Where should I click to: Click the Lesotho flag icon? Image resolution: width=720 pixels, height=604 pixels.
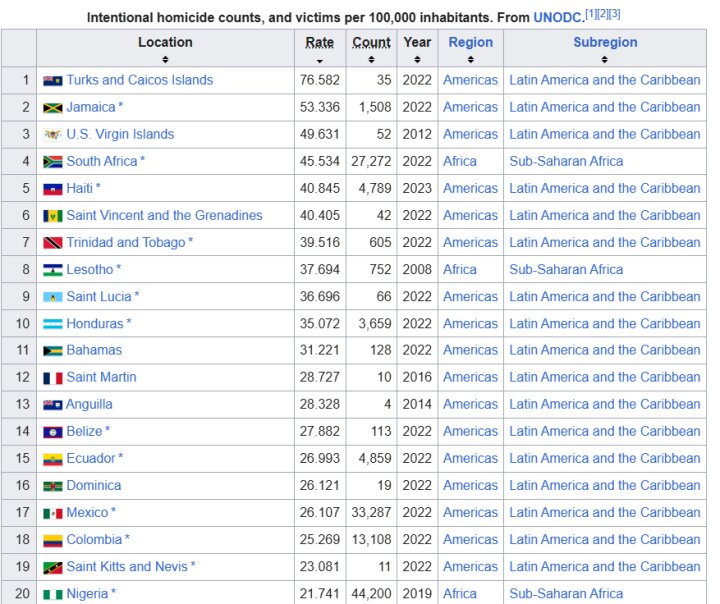[53, 270]
